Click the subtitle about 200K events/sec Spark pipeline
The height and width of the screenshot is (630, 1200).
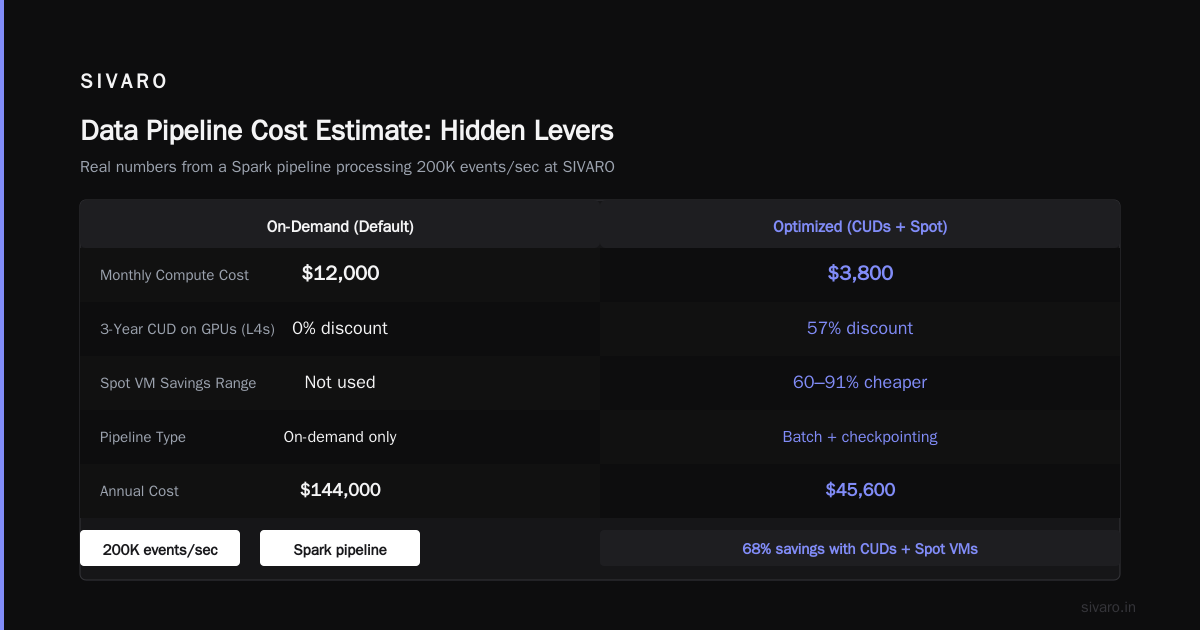tap(347, 167)
